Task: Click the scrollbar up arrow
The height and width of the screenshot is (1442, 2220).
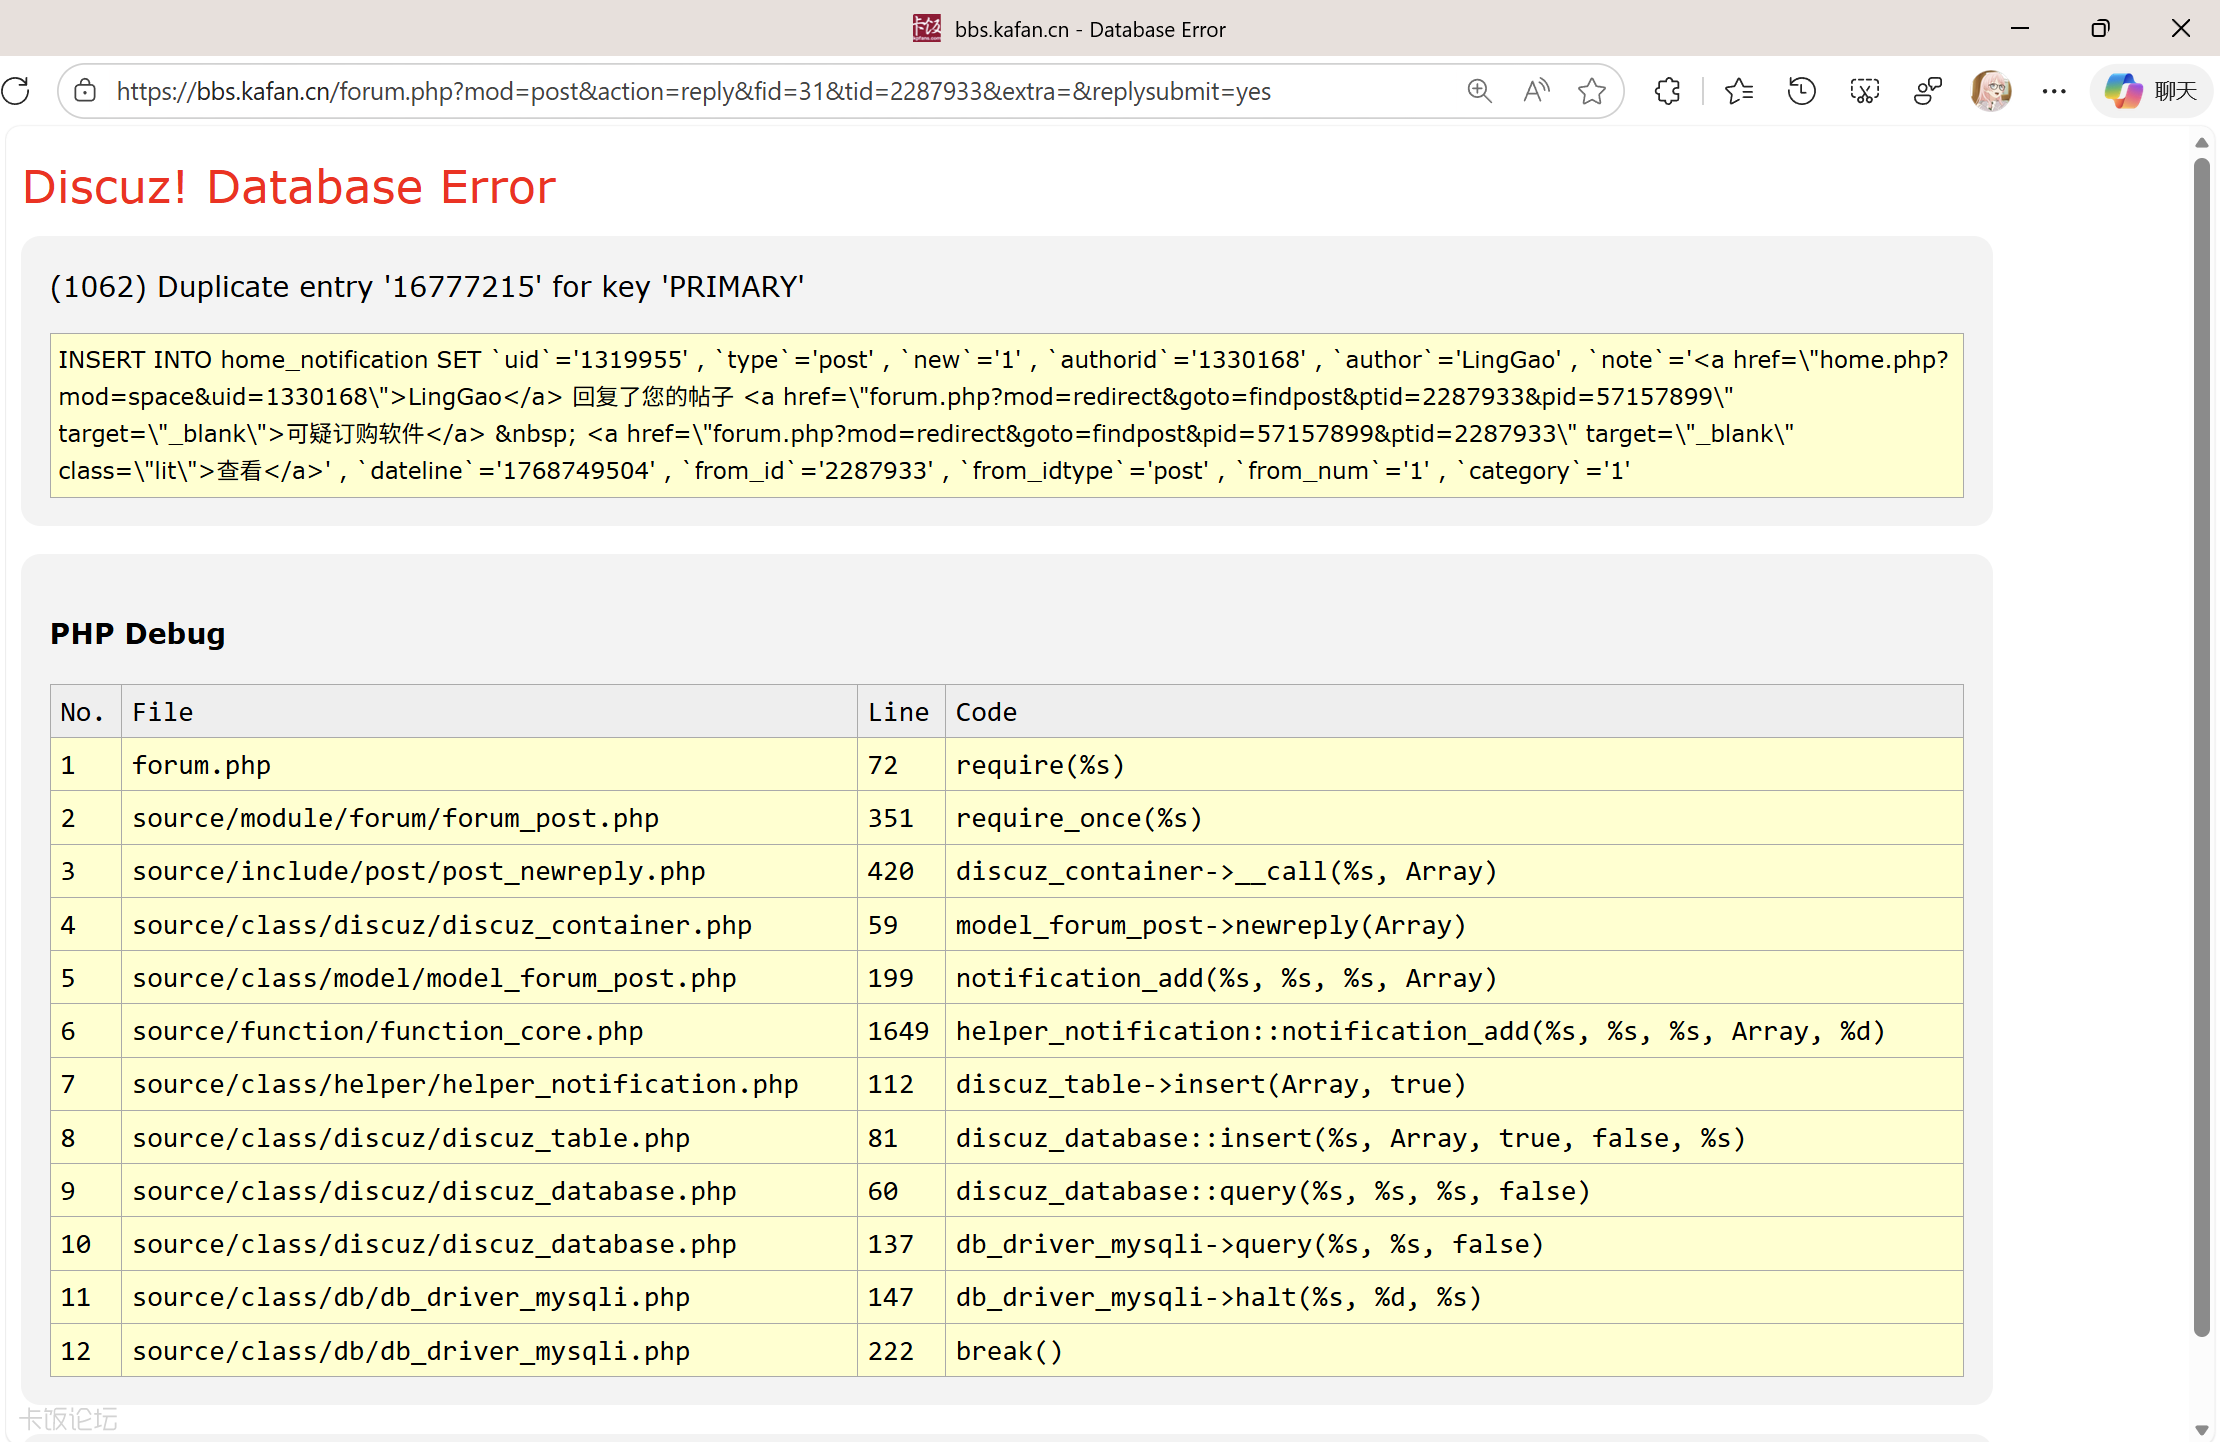Action: 2201,143
